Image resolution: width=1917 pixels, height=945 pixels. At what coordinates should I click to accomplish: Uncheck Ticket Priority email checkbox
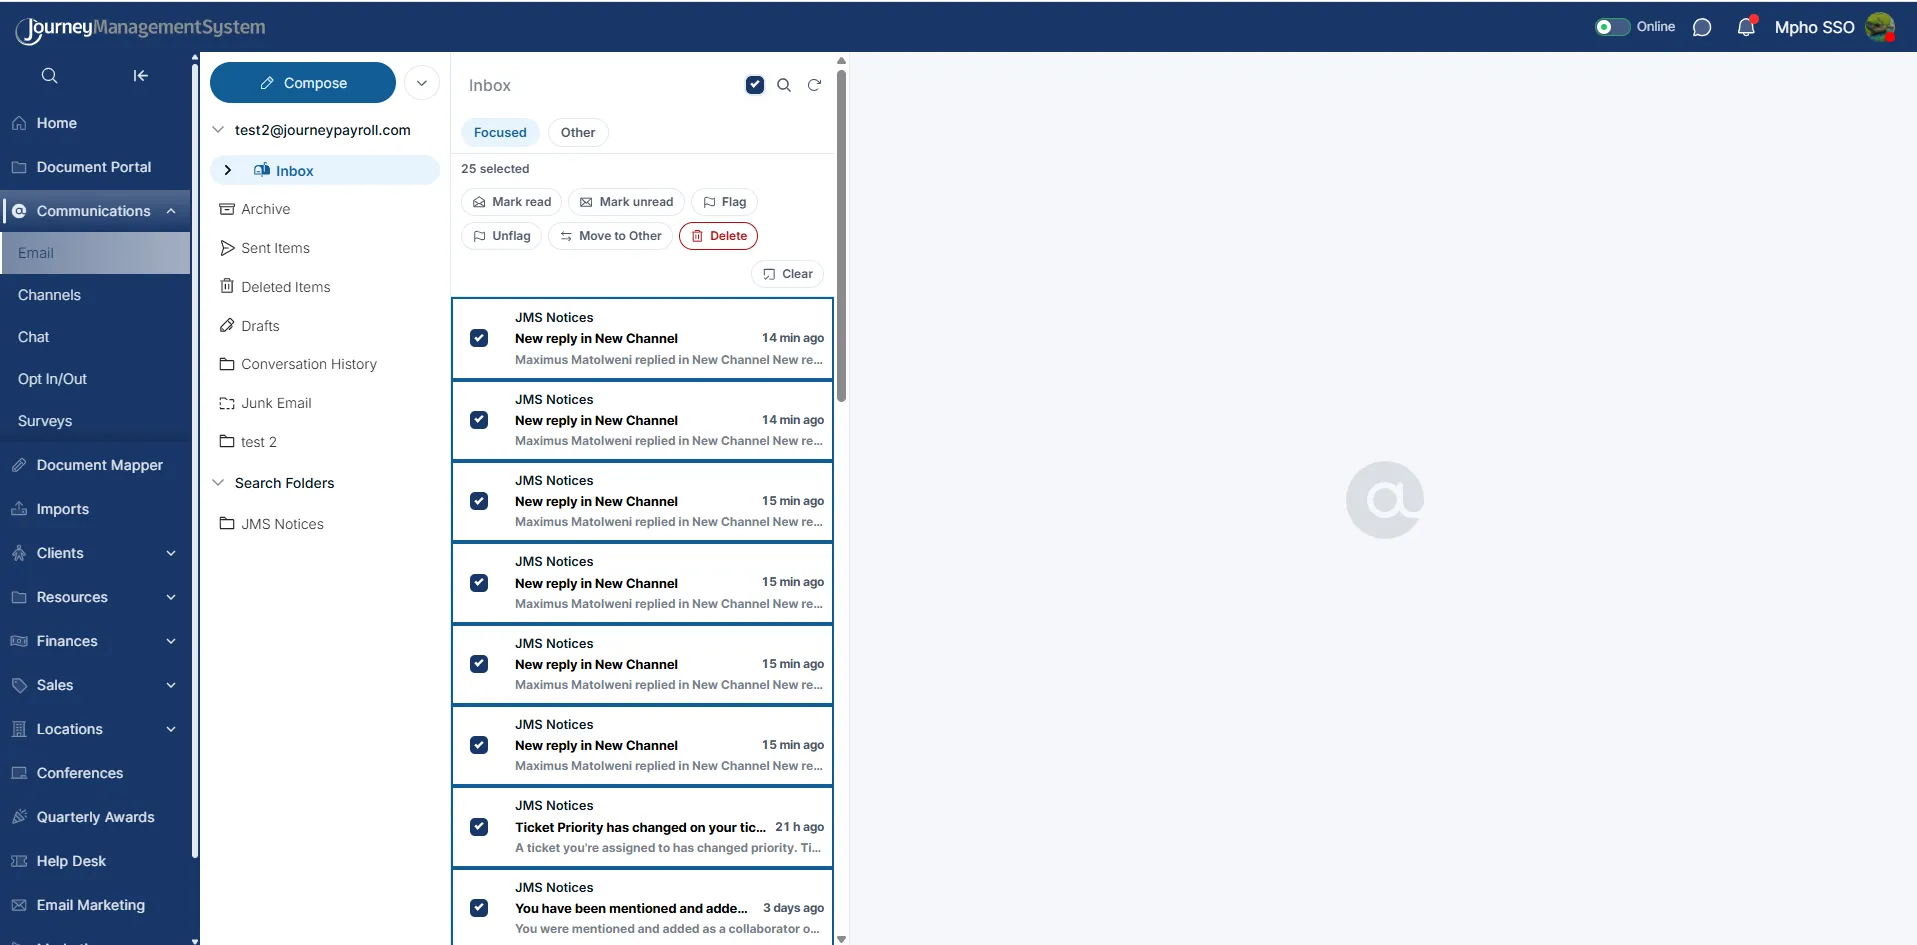tap(479, 827)
